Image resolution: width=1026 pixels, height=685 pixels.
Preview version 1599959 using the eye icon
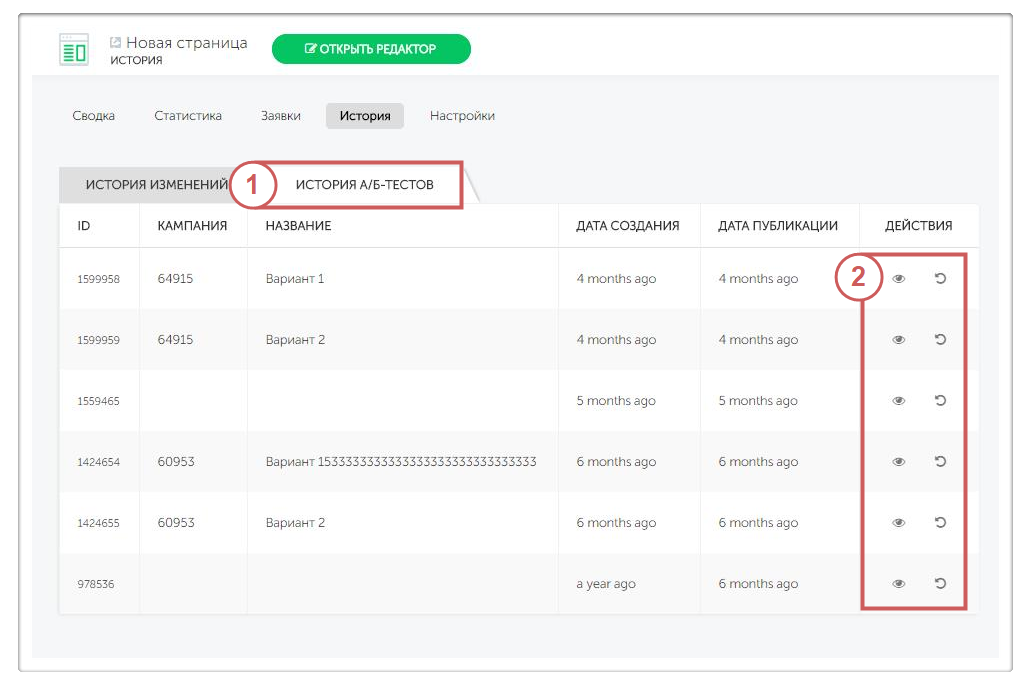[898, 340]
